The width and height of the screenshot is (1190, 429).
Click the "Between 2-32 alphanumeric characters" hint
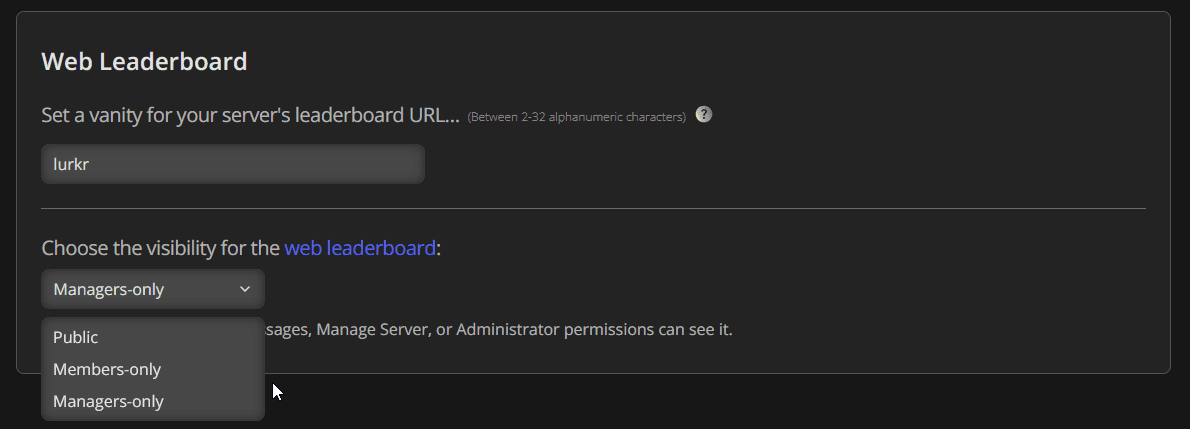[576, 117]
